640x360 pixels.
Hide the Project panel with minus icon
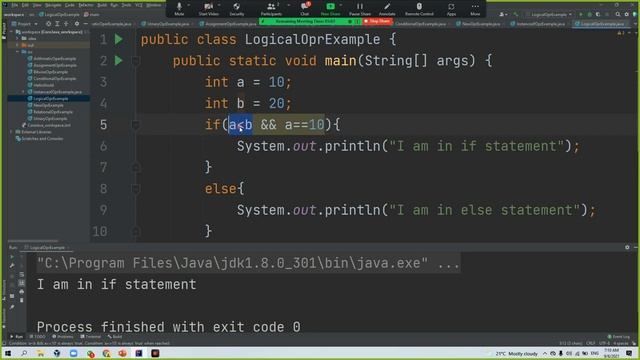click(86, 24)
